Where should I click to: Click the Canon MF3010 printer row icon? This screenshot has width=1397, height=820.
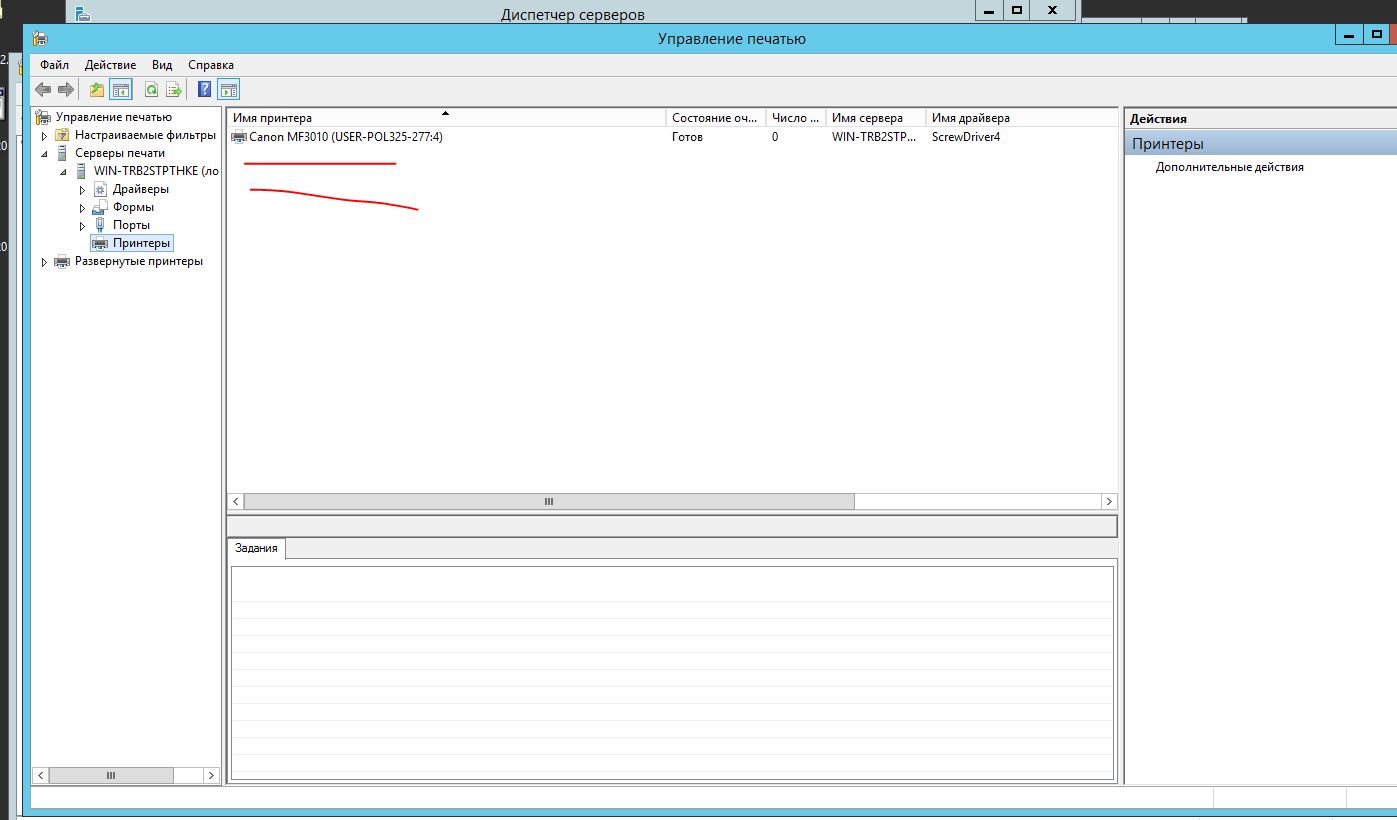coord(239,137)
